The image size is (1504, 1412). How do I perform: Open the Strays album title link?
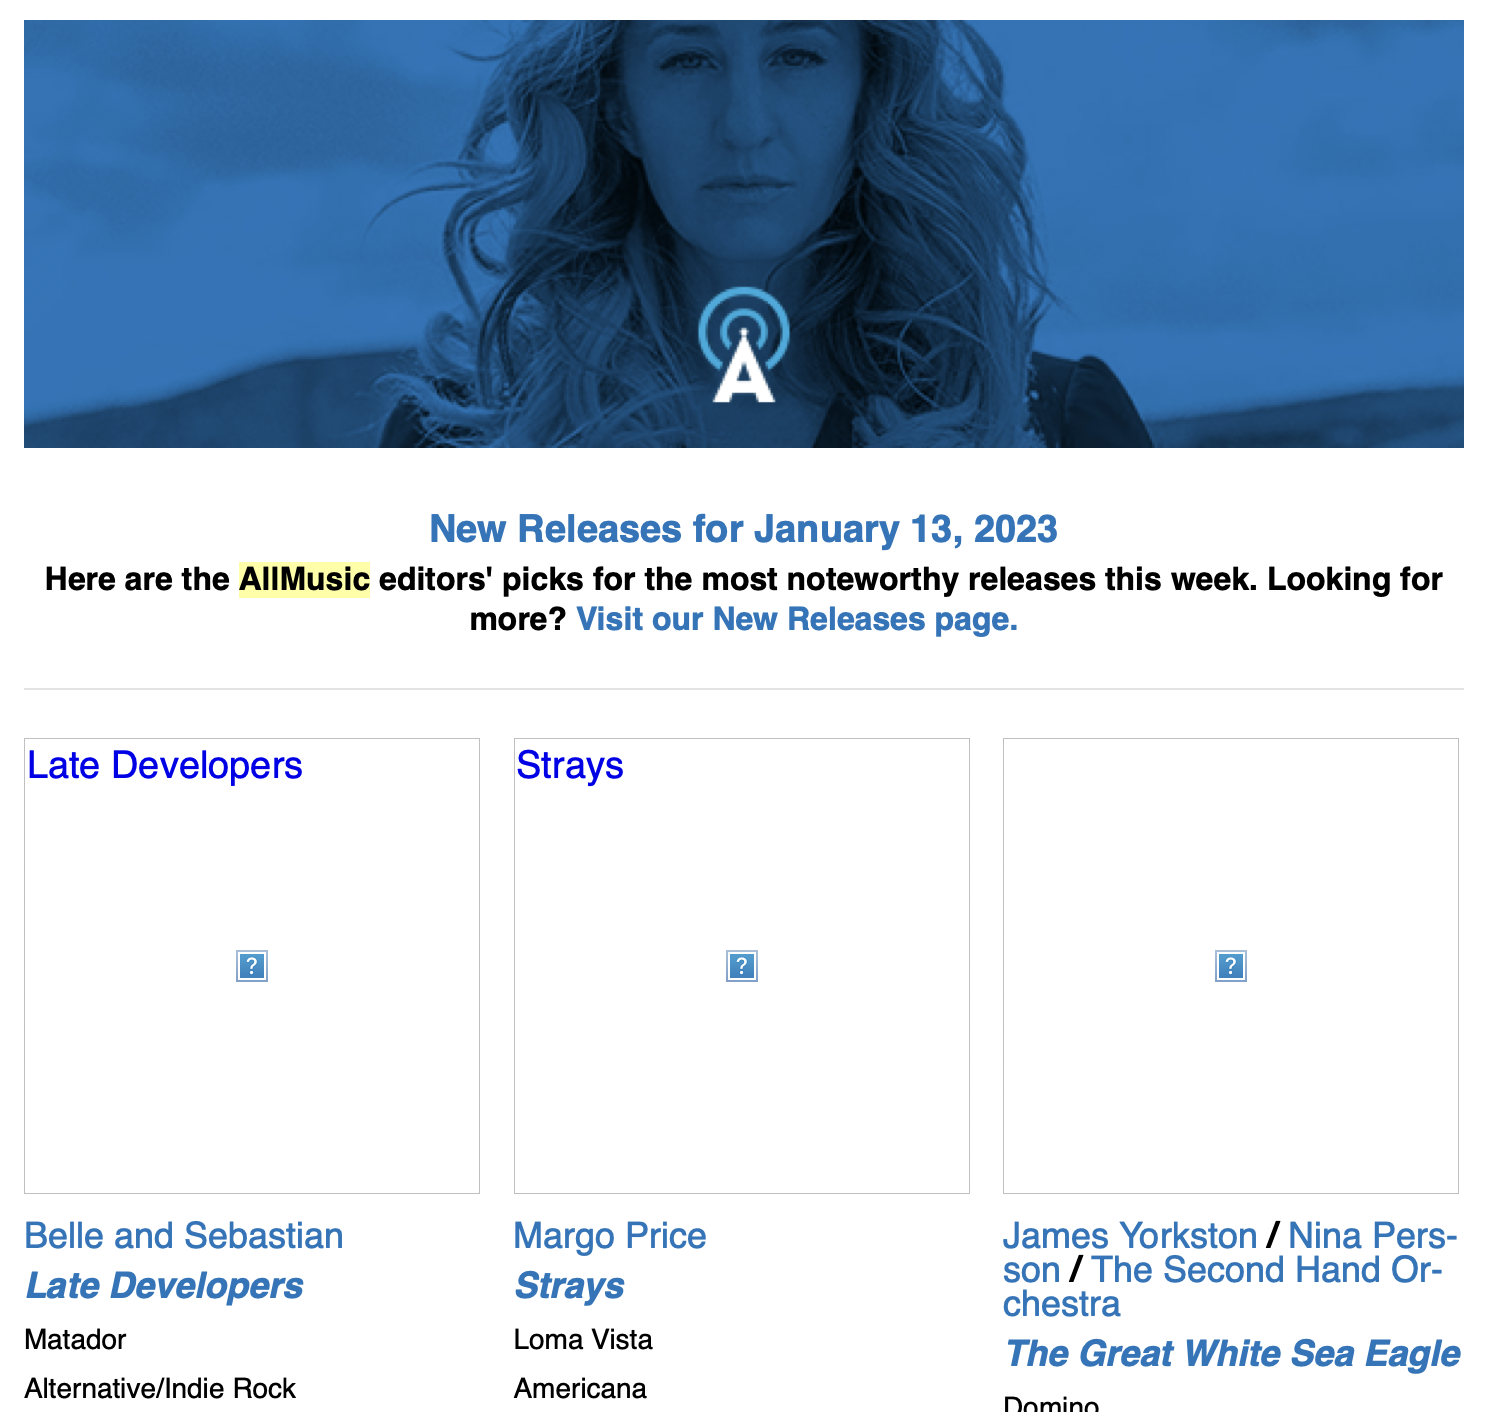point(568,1286)
